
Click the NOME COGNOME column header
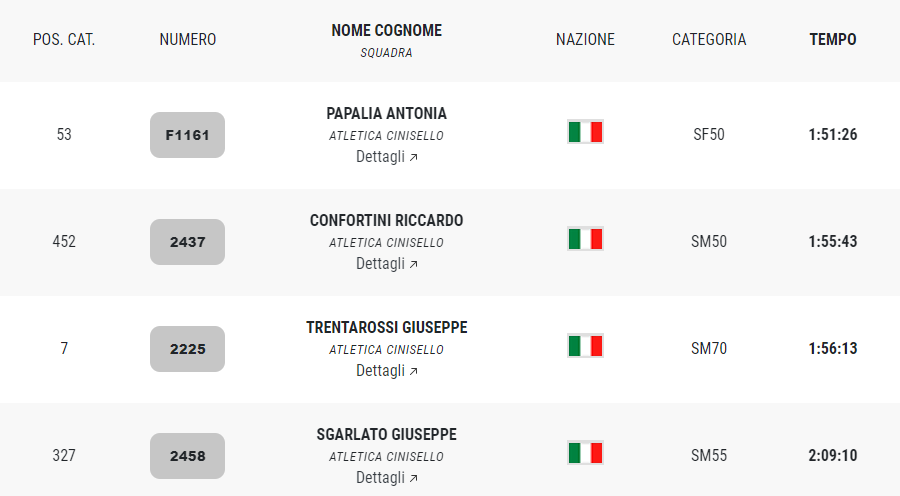[386, 30]
